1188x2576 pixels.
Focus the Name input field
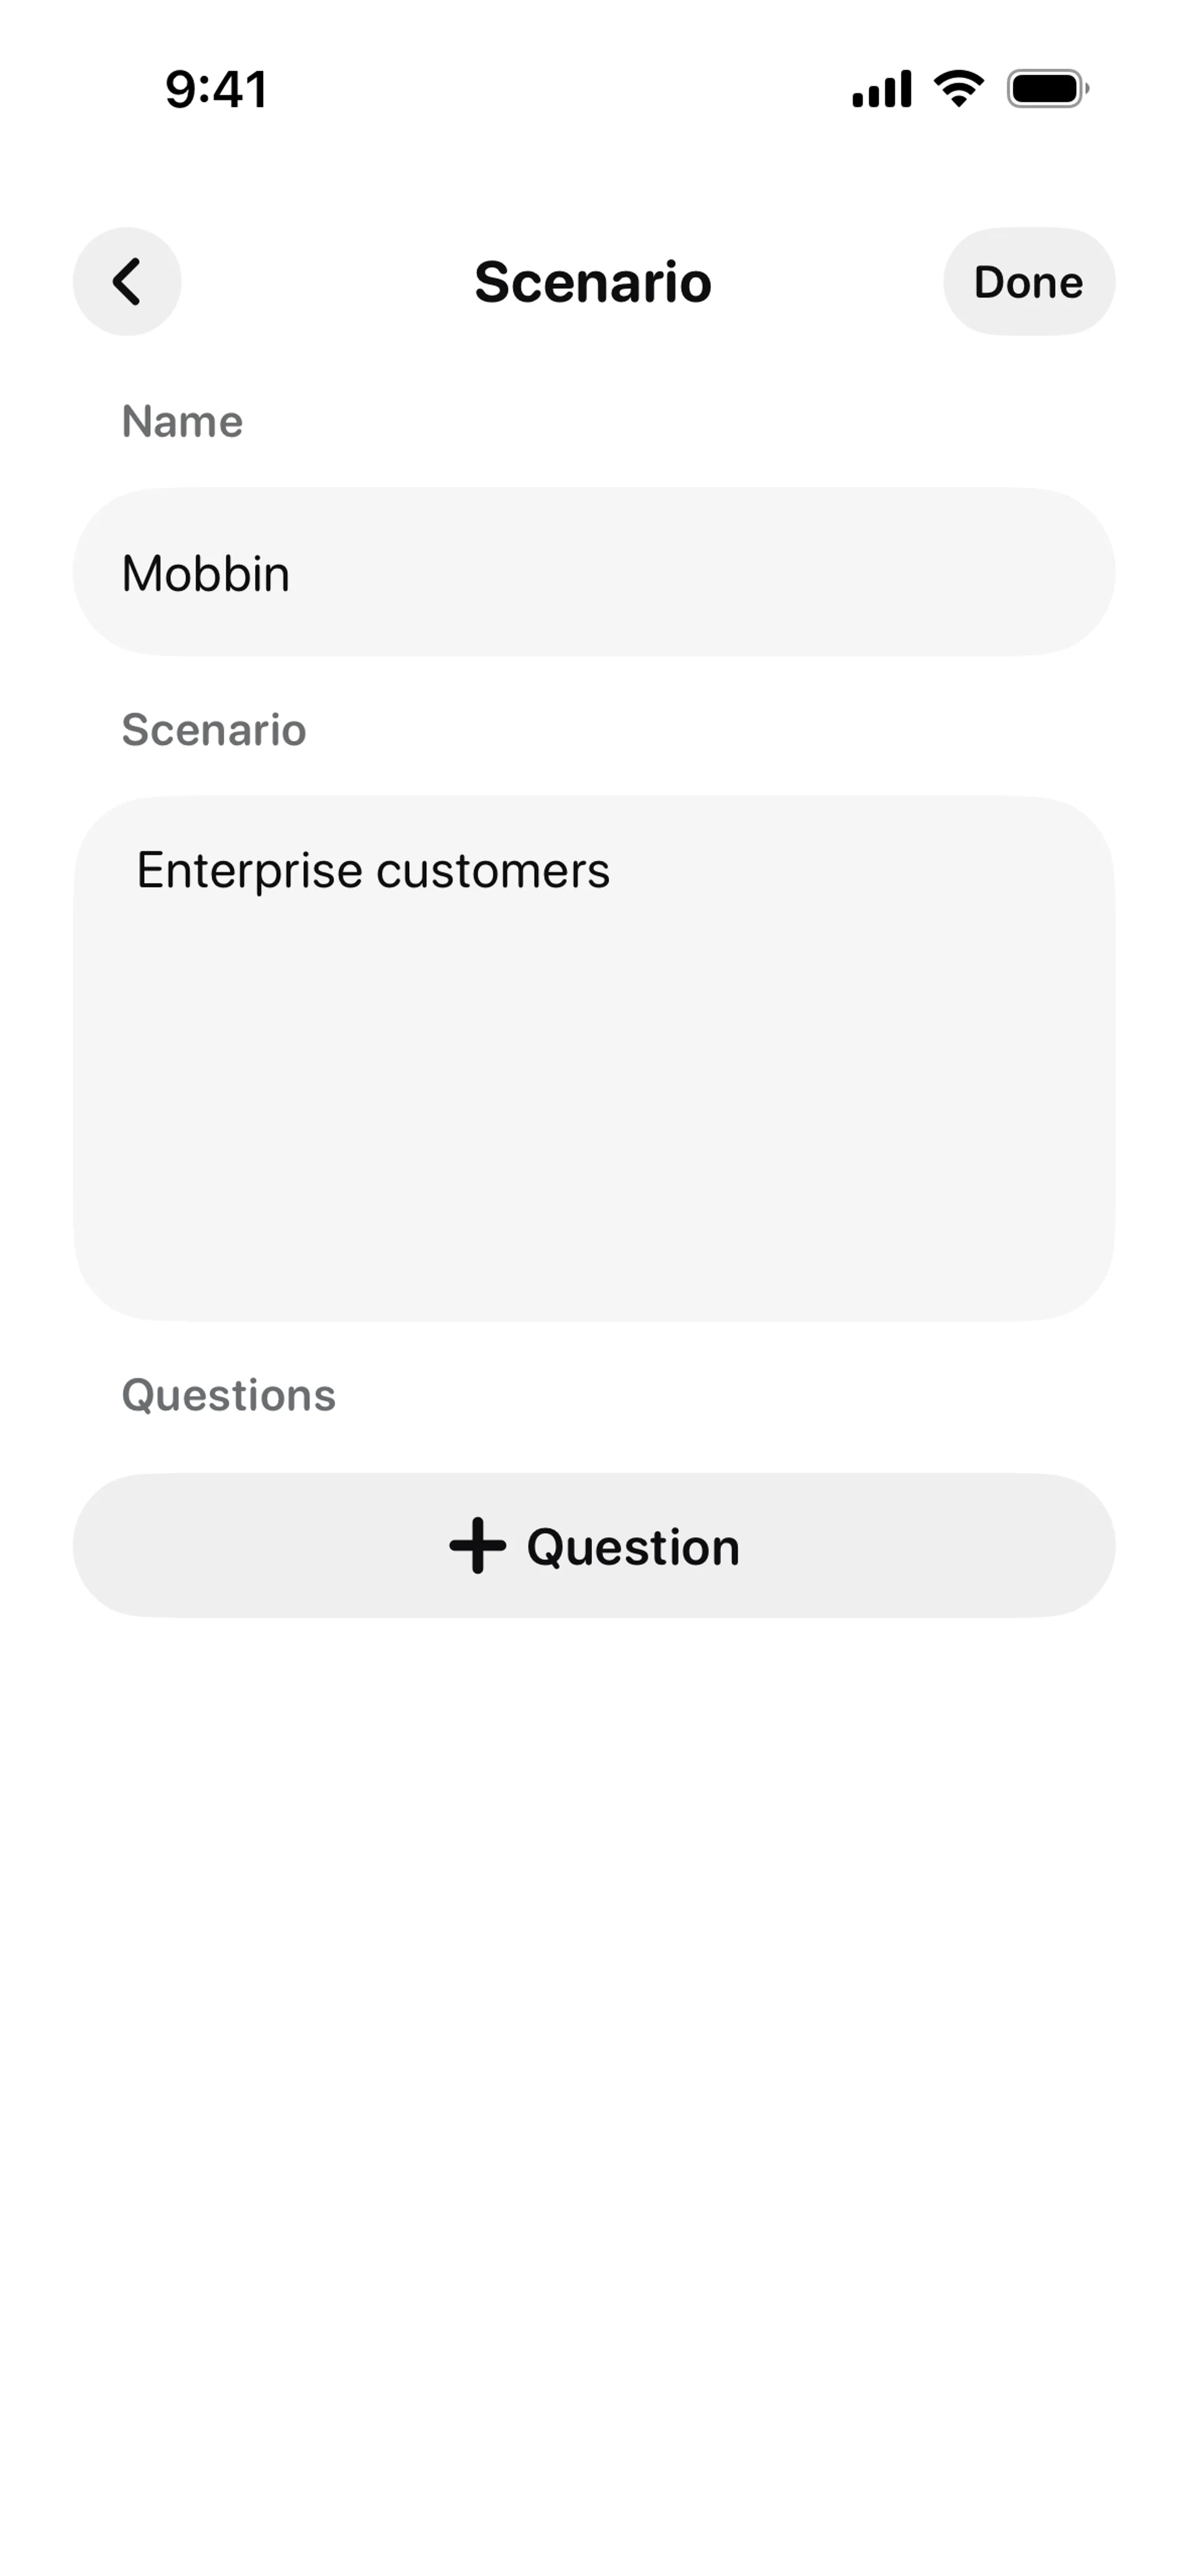pyautogui.click(x=594, y=572)
